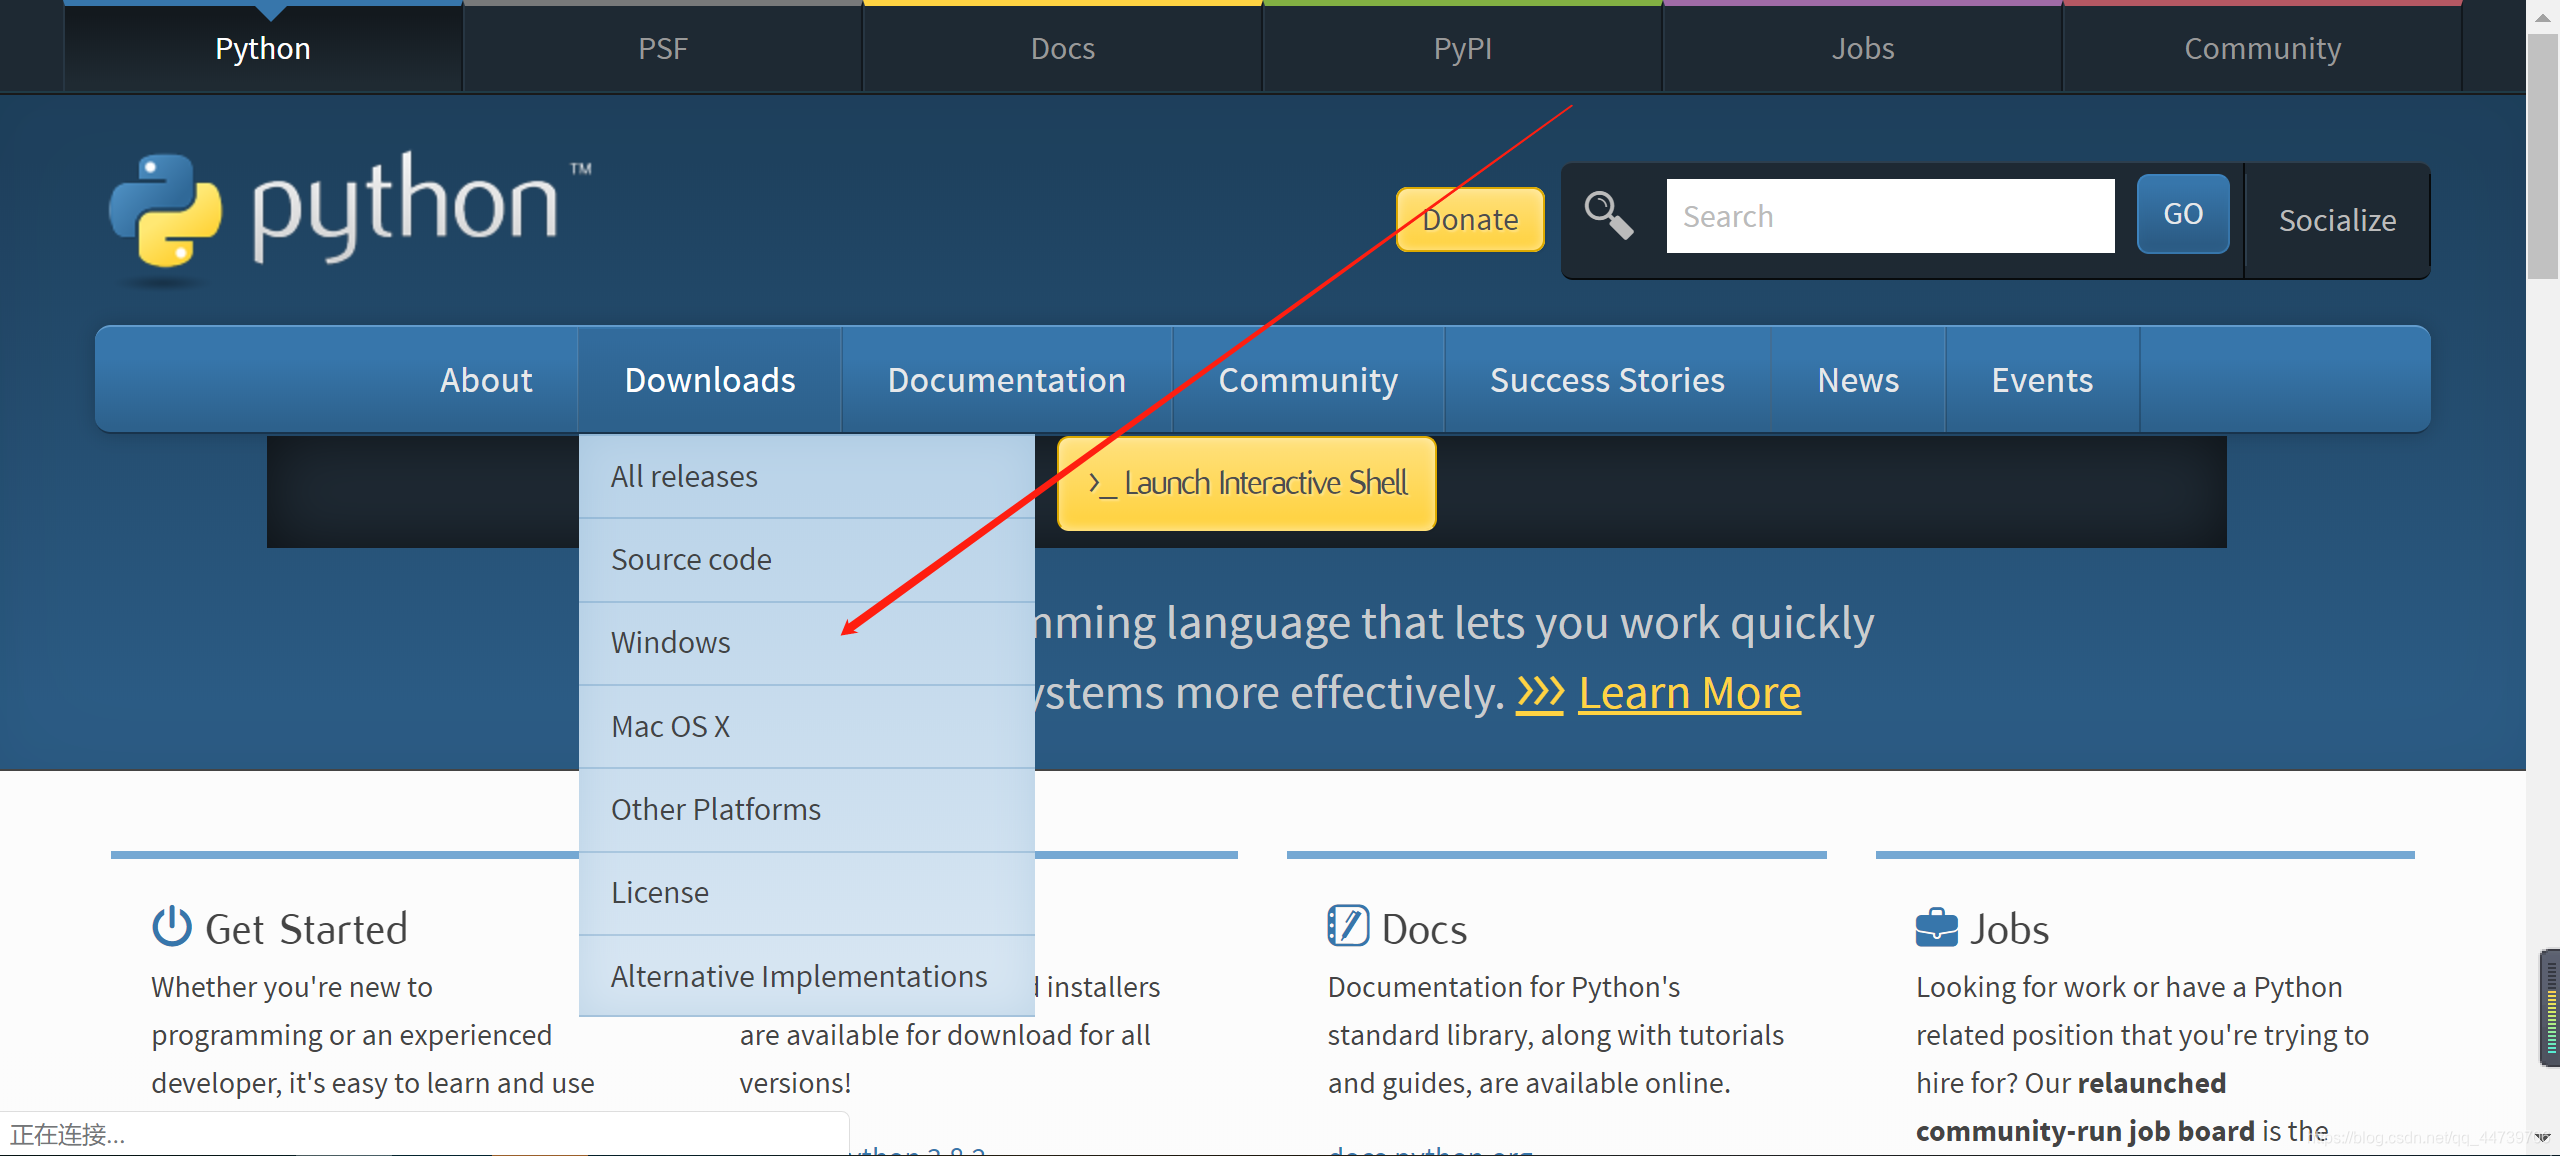
Task: Click the Get Started power icon
Action: pyautogui.click(x=172, y=926)
